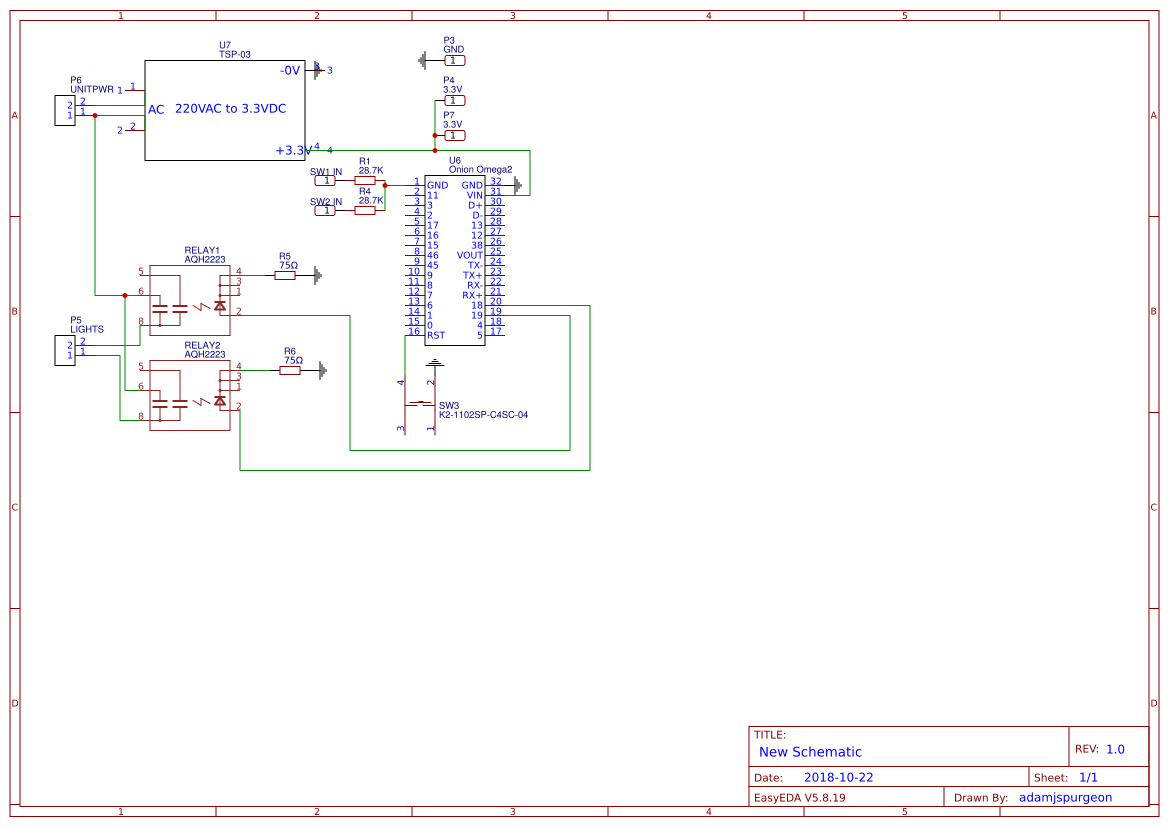Select the SW1 IN input connector
1169x828 pixels.
(325, 183)
